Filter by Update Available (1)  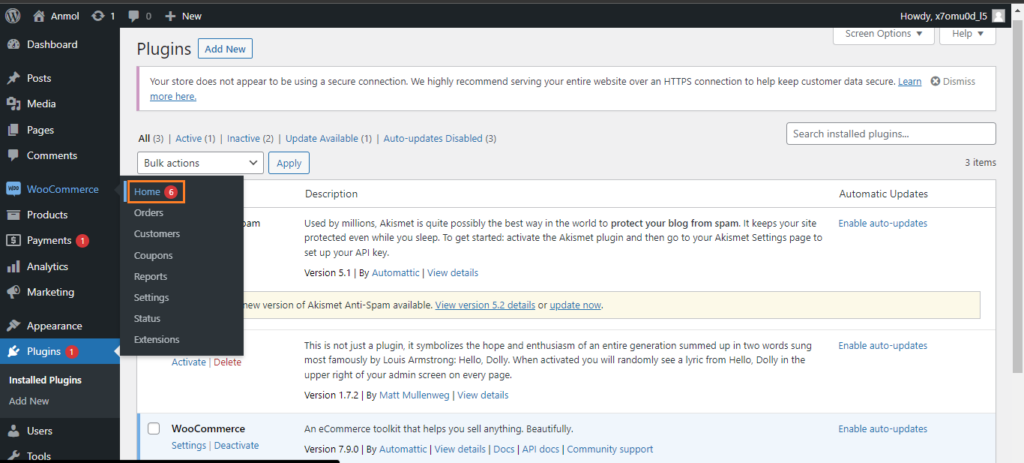pos(328,138)
